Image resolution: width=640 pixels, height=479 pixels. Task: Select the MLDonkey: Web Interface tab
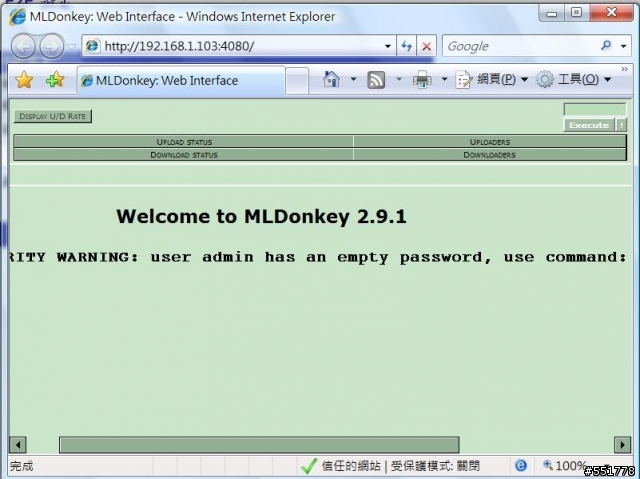coord(181,80)
